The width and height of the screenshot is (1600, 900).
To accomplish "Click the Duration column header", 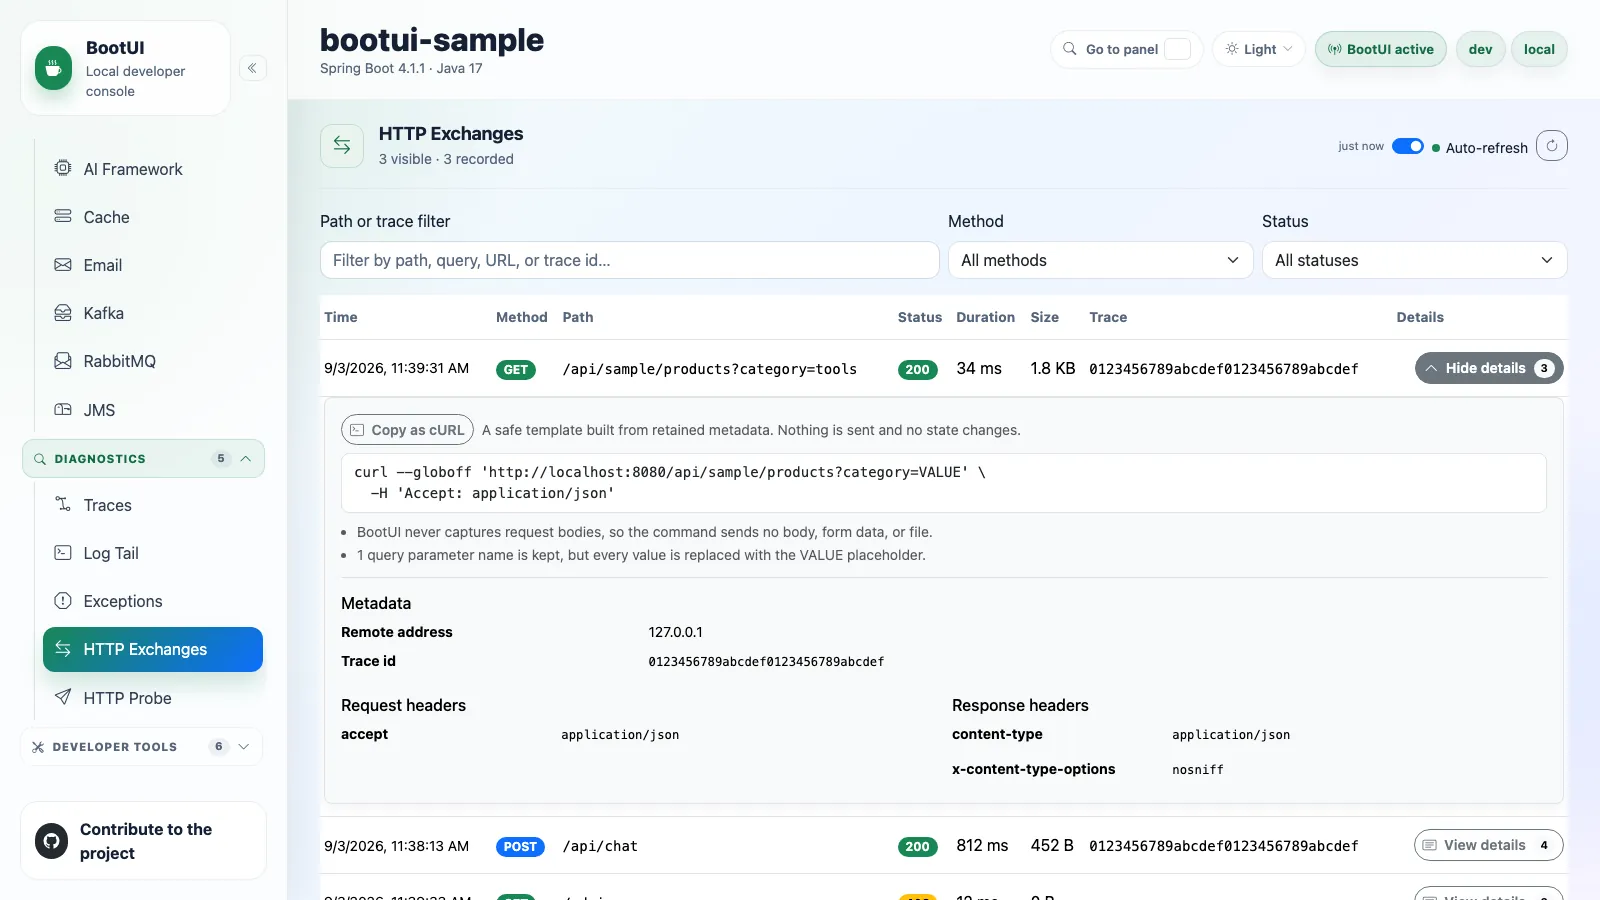I will (x=985, y=317).
